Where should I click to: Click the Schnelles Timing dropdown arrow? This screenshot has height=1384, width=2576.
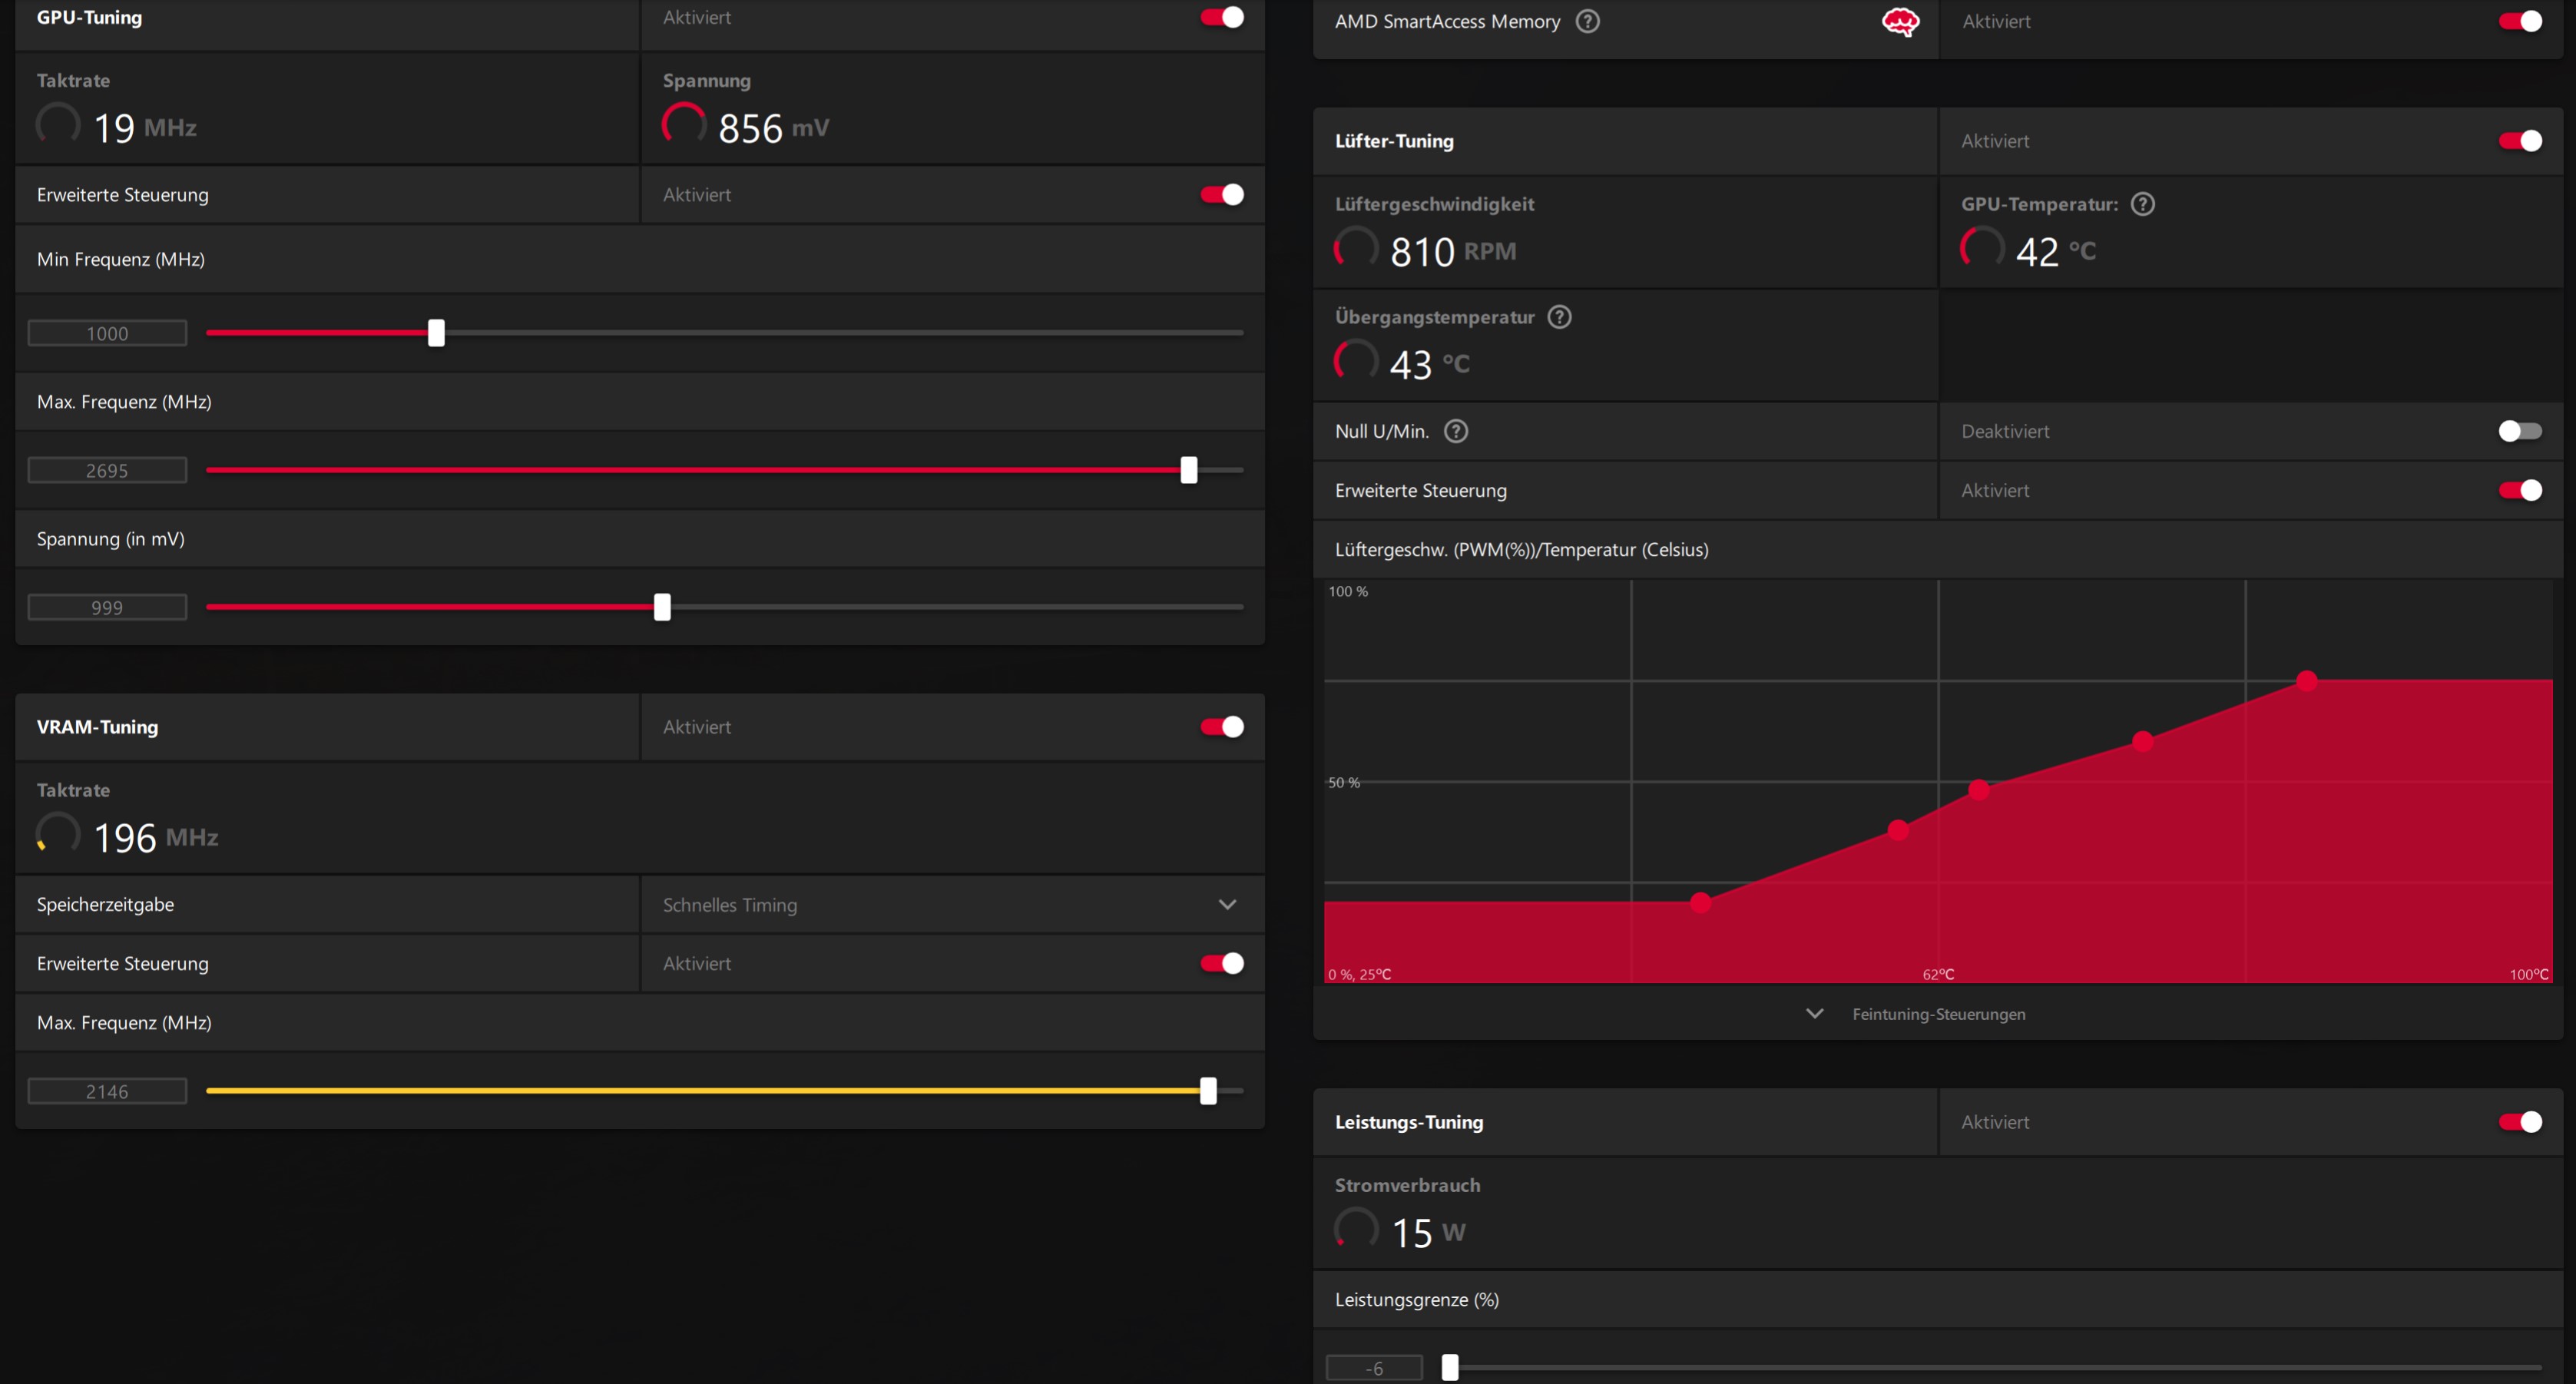[1227, 905]
